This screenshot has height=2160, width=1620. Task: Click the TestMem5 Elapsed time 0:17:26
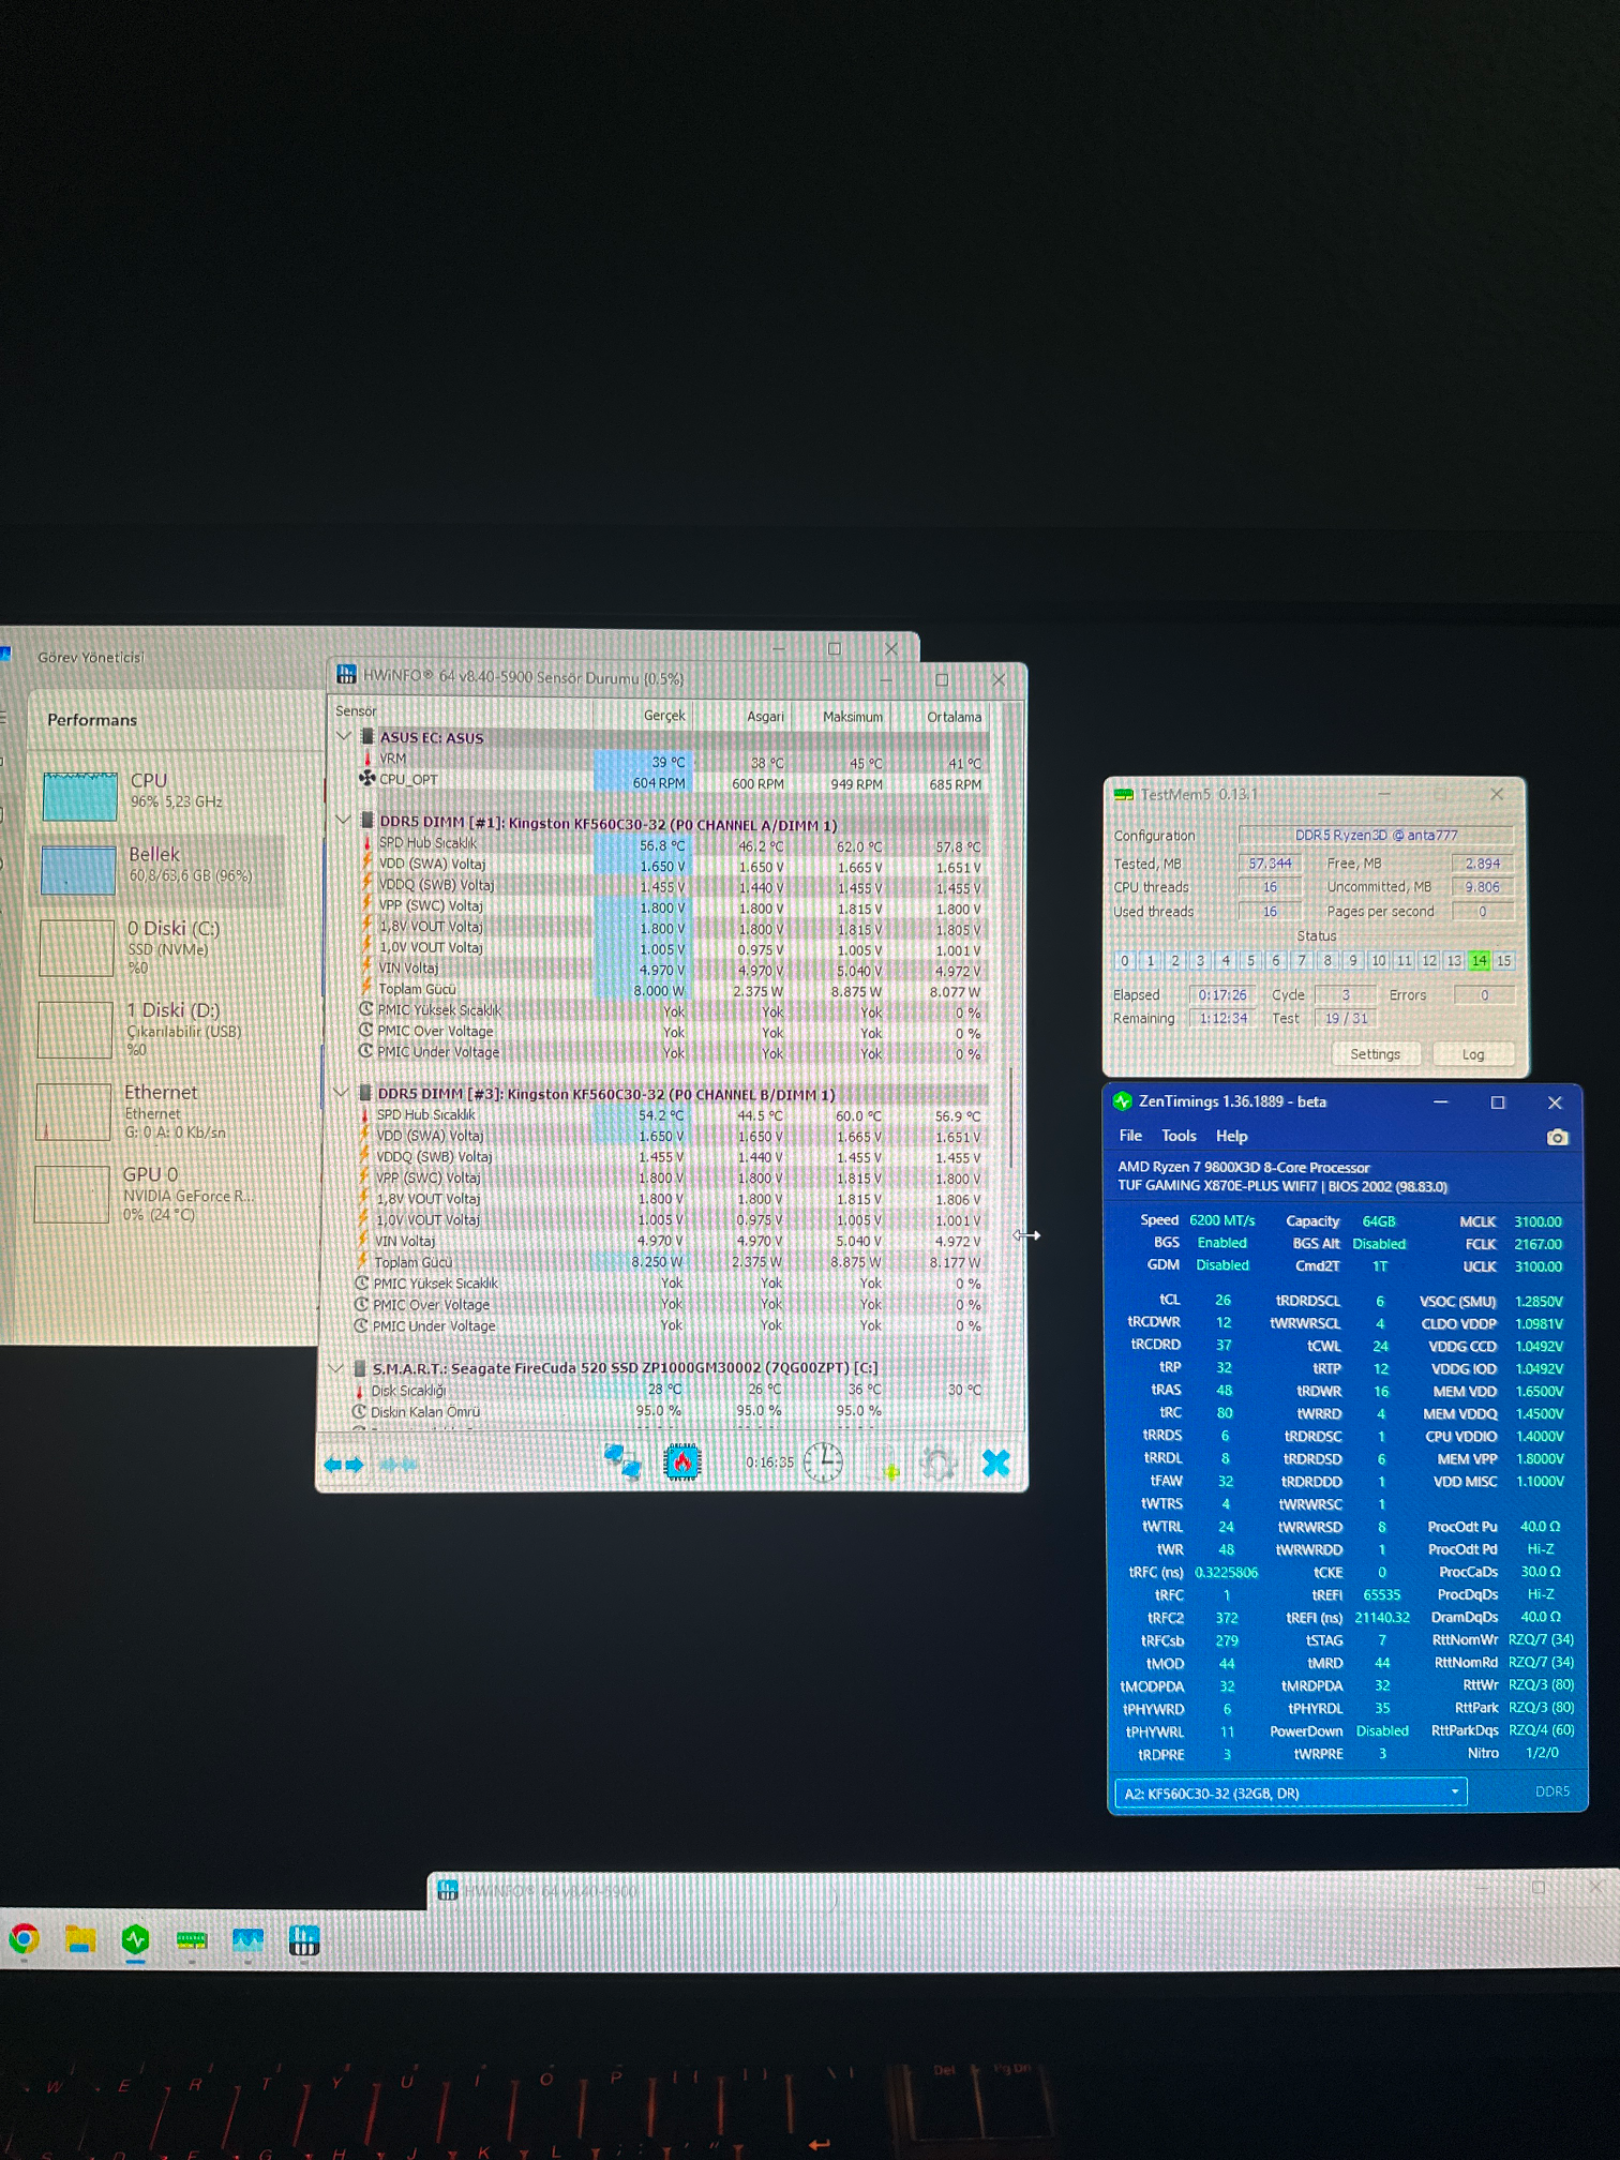[1222, 994]
